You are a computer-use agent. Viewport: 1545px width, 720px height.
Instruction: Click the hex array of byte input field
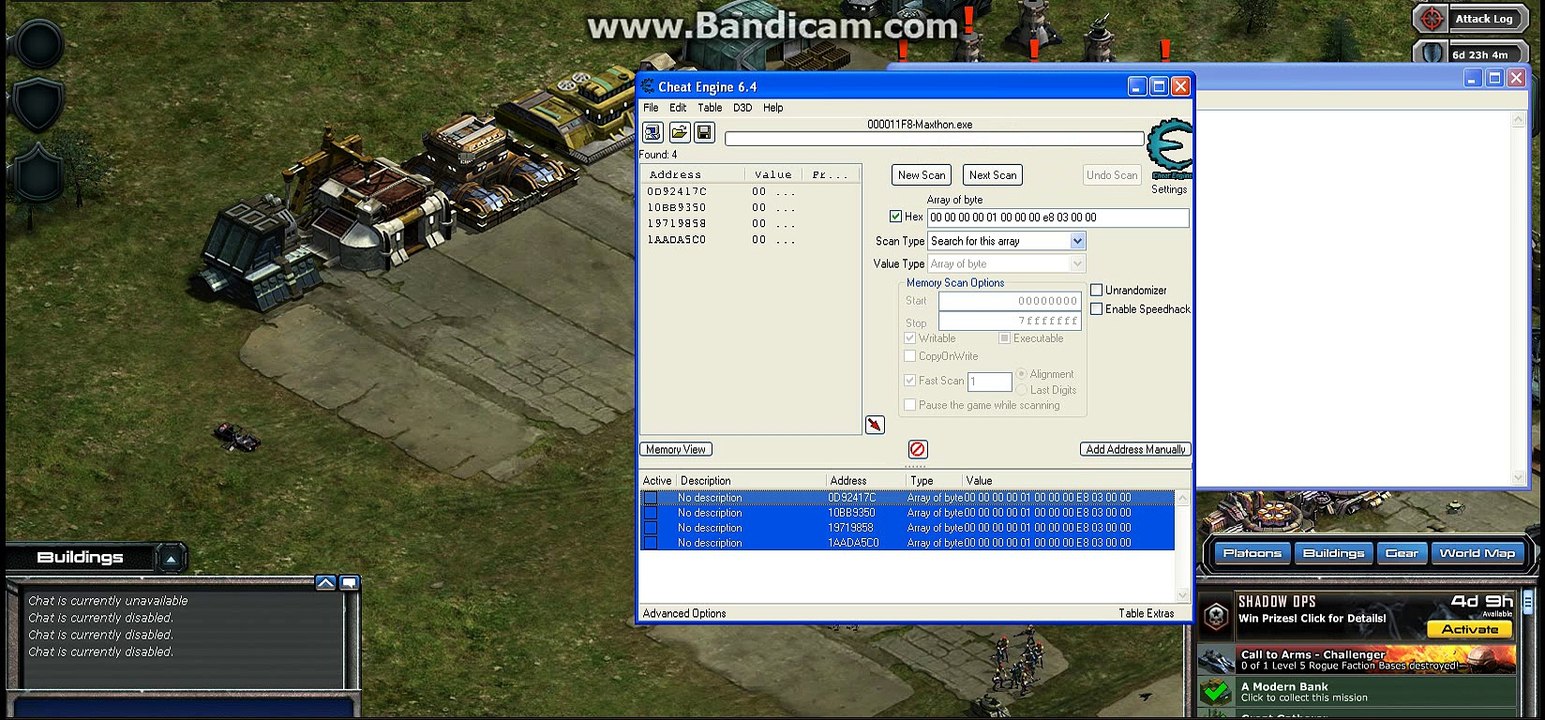pyautogui.click(x=1058, y=217)
